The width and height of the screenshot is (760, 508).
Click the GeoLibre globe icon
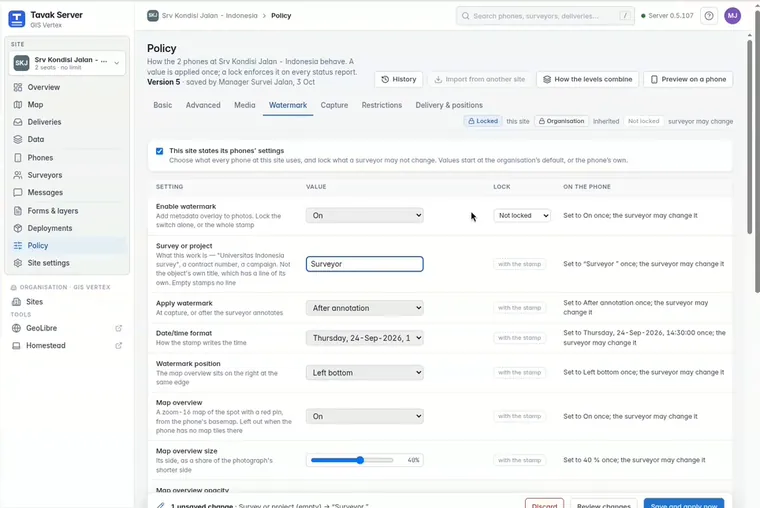pyautogui.click(x=16, y=328)
